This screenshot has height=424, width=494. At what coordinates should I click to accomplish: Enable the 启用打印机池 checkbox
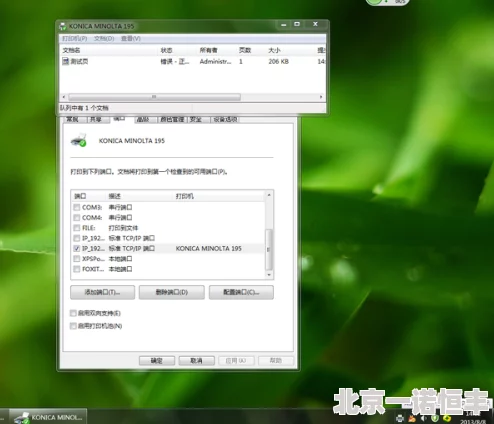coord(73,326)
